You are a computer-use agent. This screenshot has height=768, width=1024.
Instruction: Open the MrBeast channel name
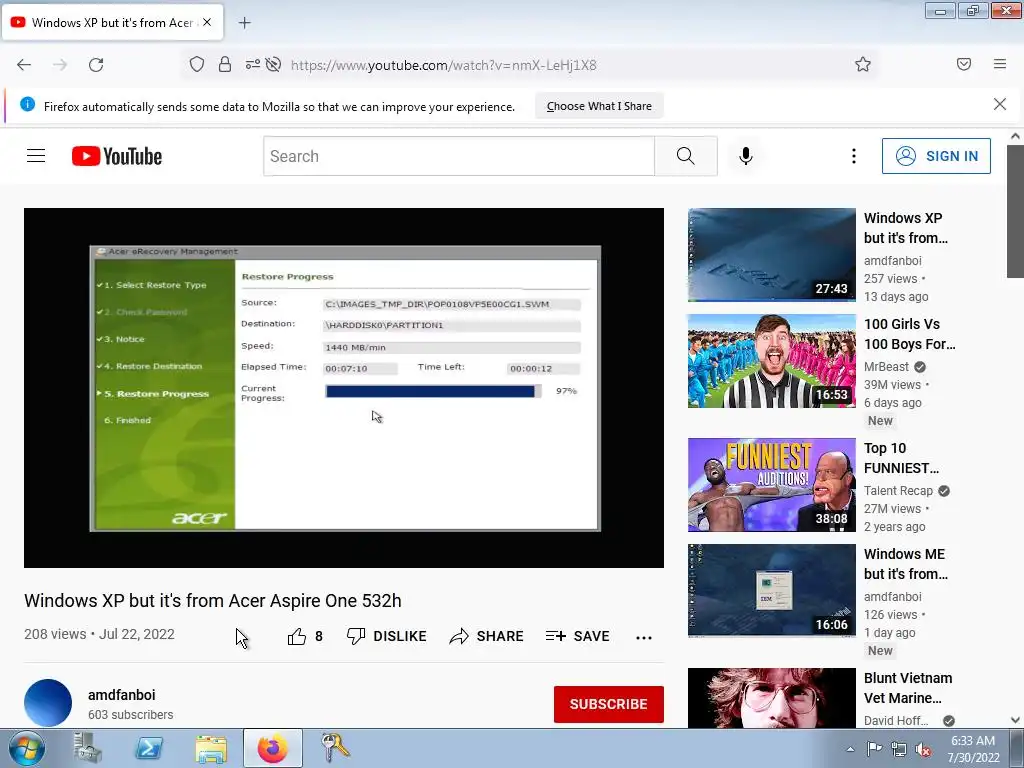pos(886,366)
